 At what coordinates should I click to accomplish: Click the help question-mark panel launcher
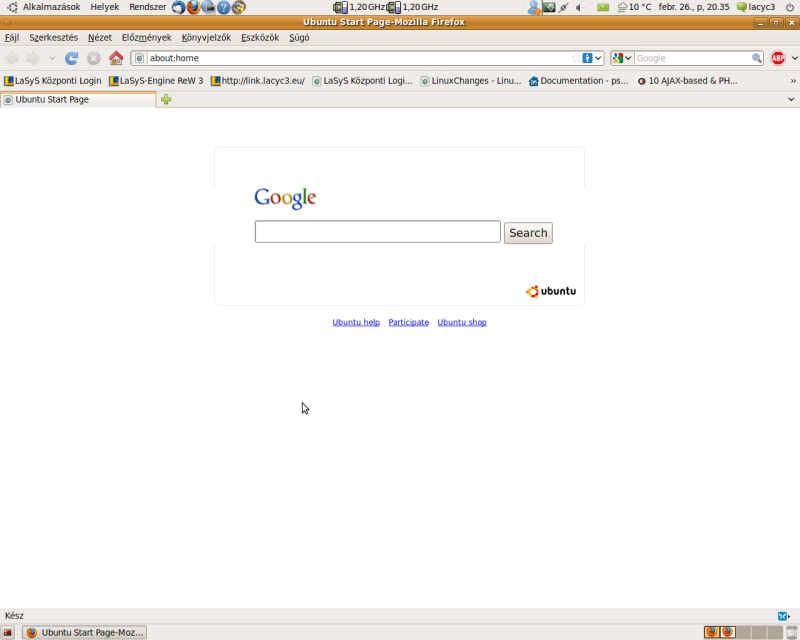pos(223,7)
